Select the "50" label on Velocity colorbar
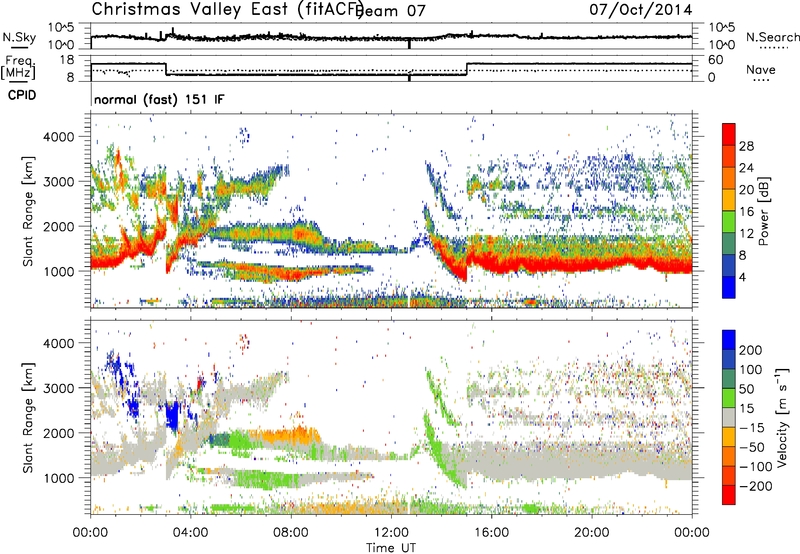This screenshot has height=554, width=800. click(x=746, y=389)
